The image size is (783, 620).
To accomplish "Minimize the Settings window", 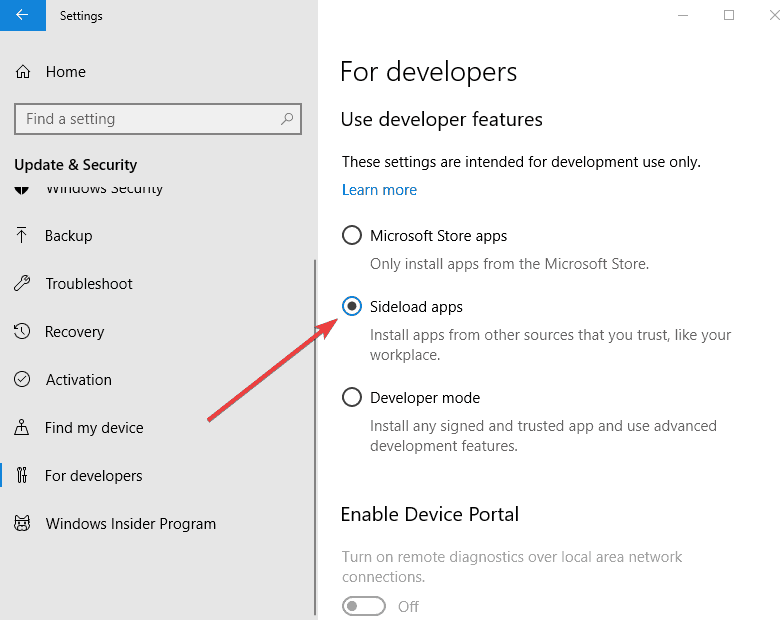I will click(683, 15).
